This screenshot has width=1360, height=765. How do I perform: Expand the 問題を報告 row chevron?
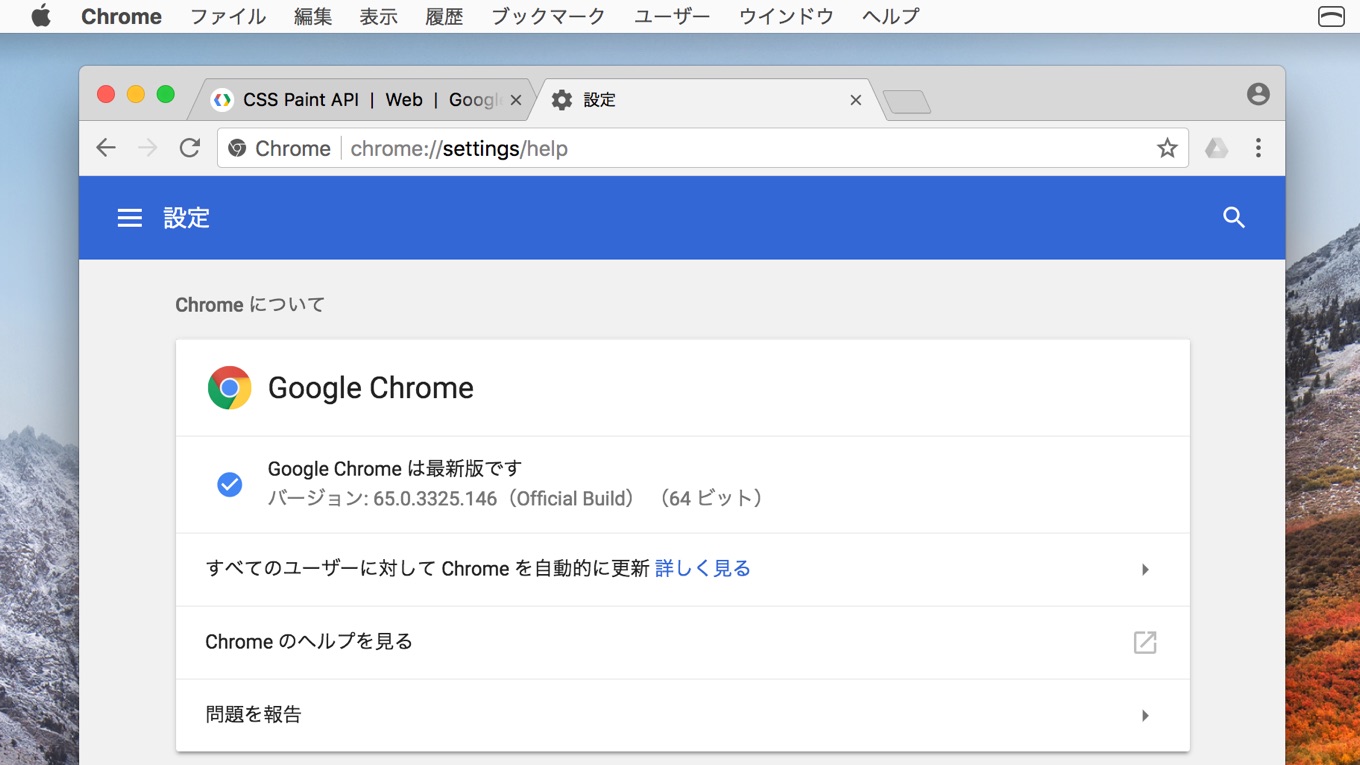click(1144, 714)
